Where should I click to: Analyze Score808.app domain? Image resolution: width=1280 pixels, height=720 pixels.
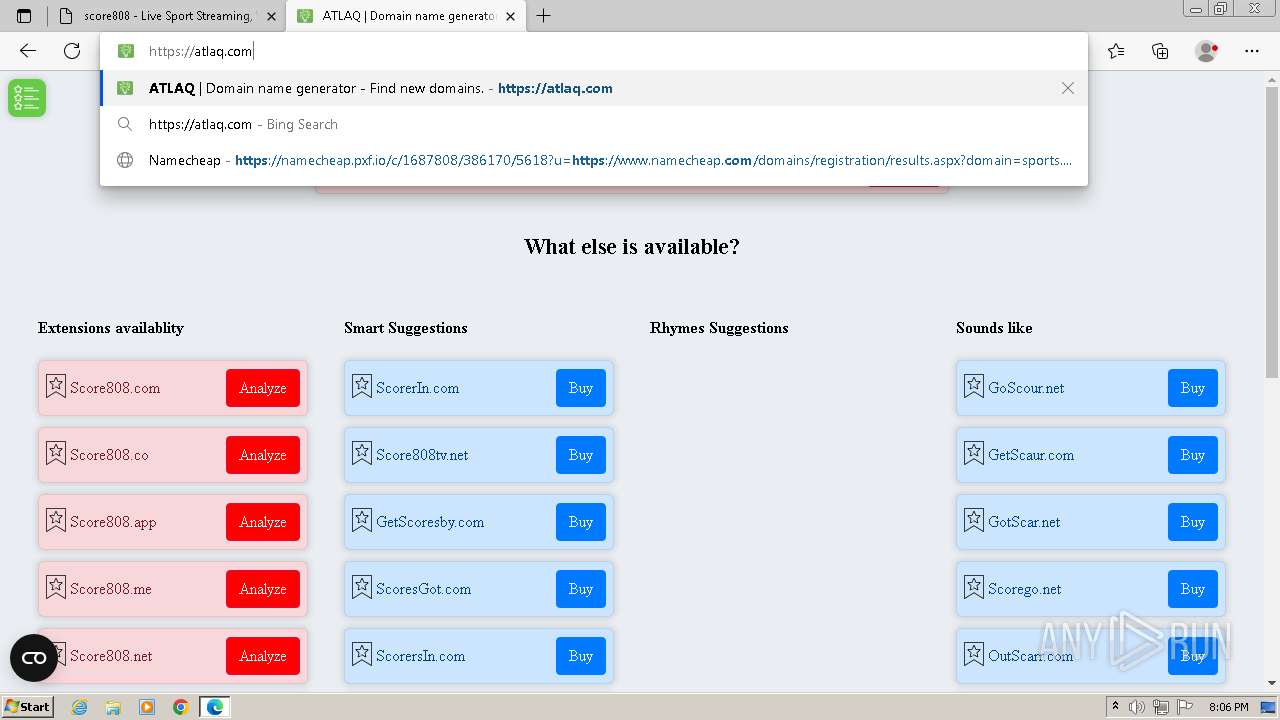[263, 522]
